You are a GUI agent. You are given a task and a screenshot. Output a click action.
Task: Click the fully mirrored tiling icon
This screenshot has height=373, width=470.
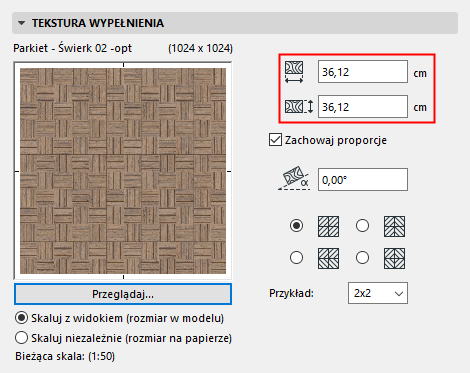394,258
